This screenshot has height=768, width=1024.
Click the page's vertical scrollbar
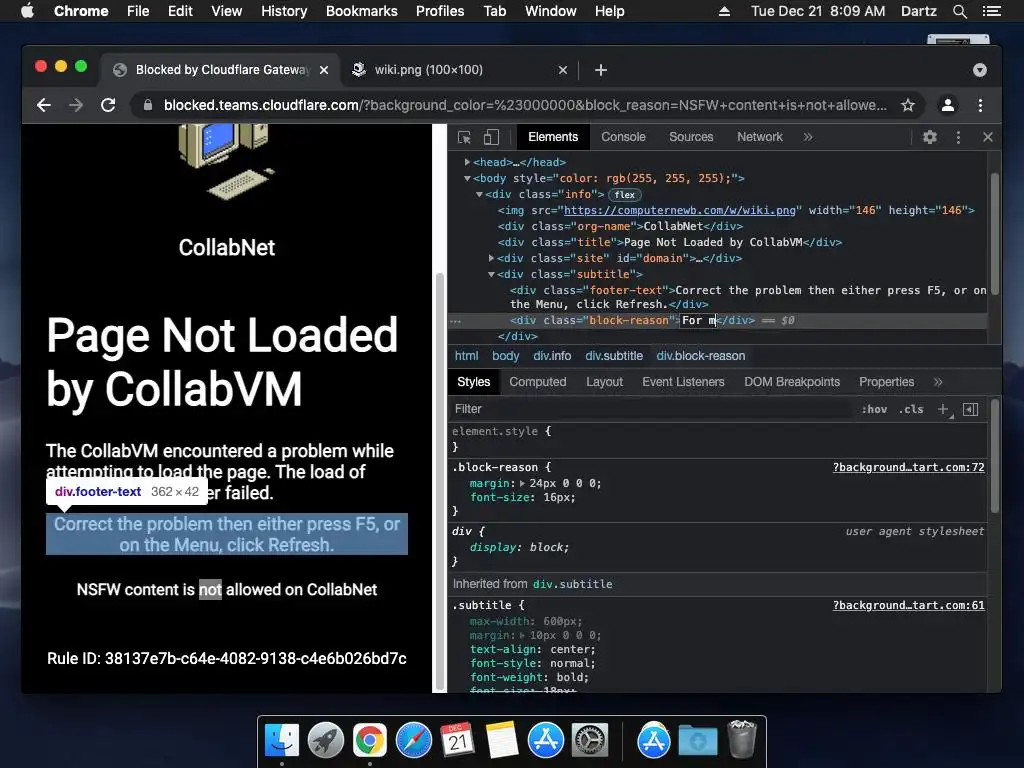440,481
